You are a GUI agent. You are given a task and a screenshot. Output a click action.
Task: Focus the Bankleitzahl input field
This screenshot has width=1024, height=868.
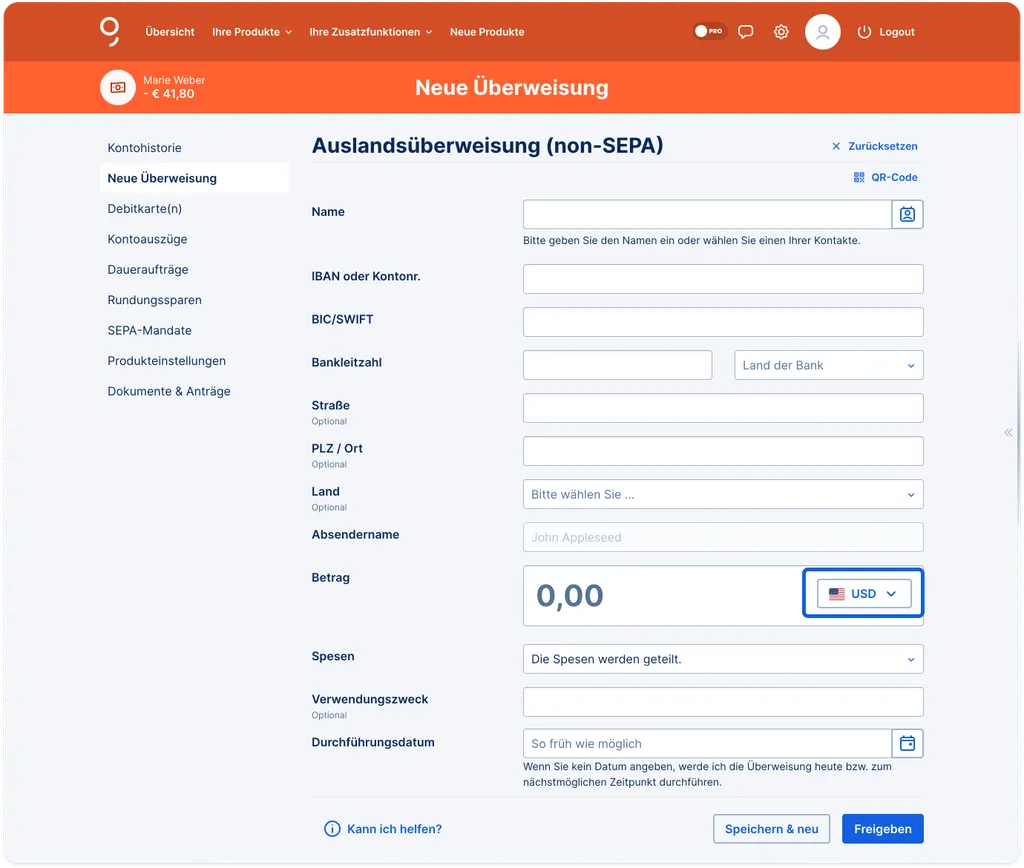tap(617, 365)
